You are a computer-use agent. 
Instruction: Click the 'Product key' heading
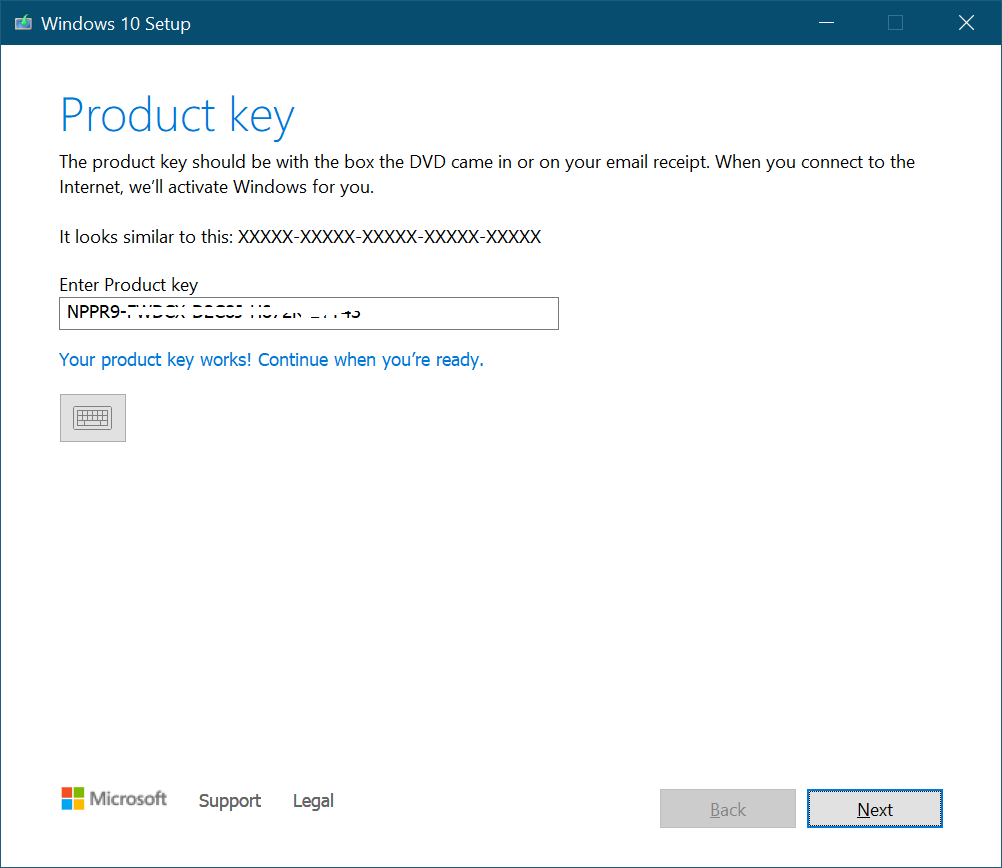pyautogui.click(x=177, y=116)
